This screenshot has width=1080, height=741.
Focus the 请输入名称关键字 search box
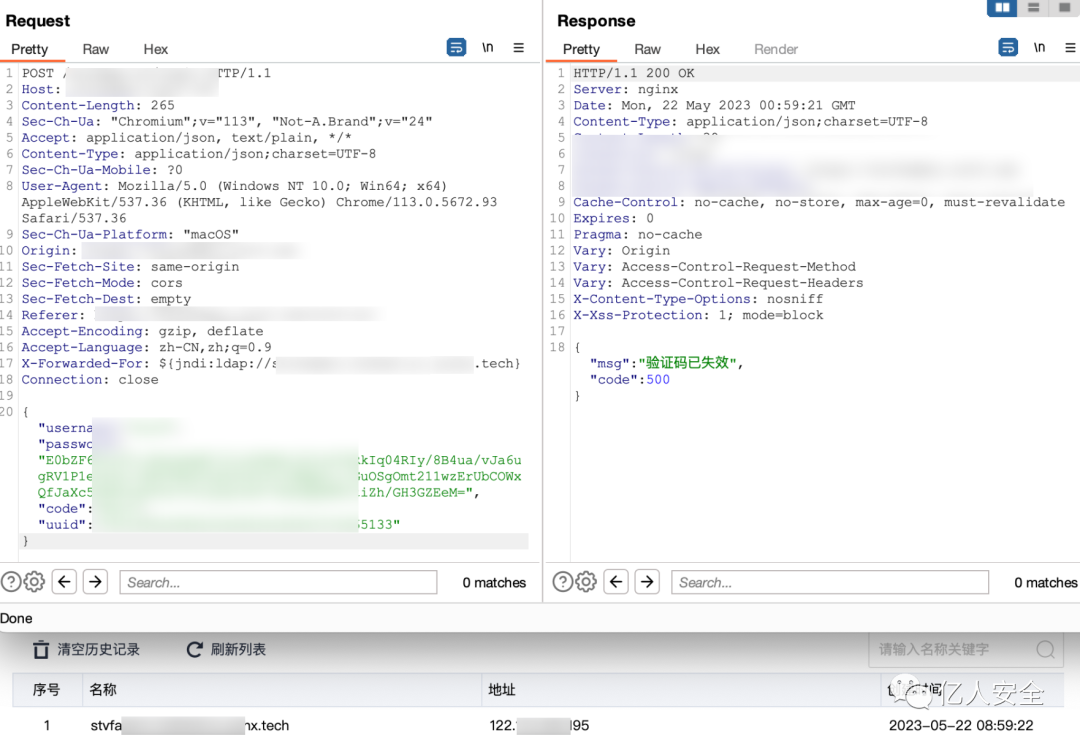coord(965,649)
